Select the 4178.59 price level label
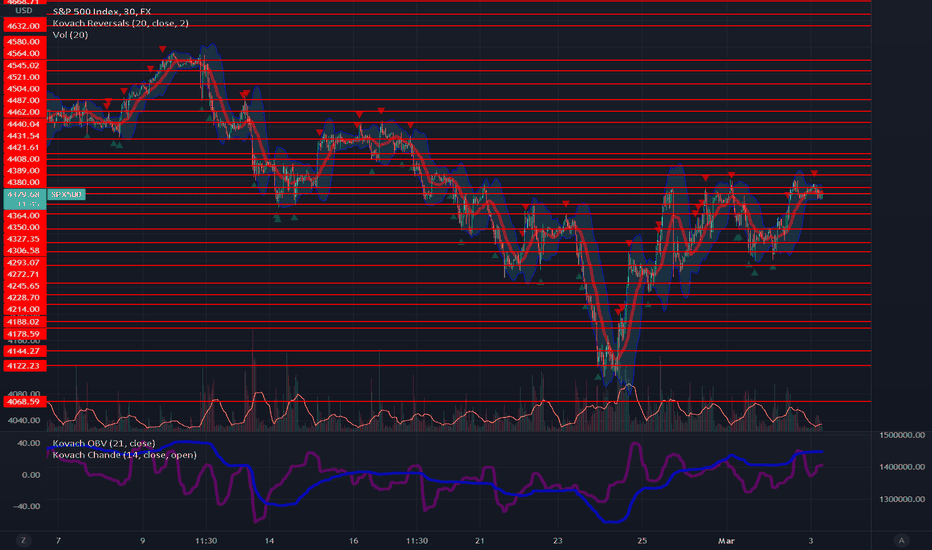This screenshot has height=550, width=932. [x=24, y=334]
